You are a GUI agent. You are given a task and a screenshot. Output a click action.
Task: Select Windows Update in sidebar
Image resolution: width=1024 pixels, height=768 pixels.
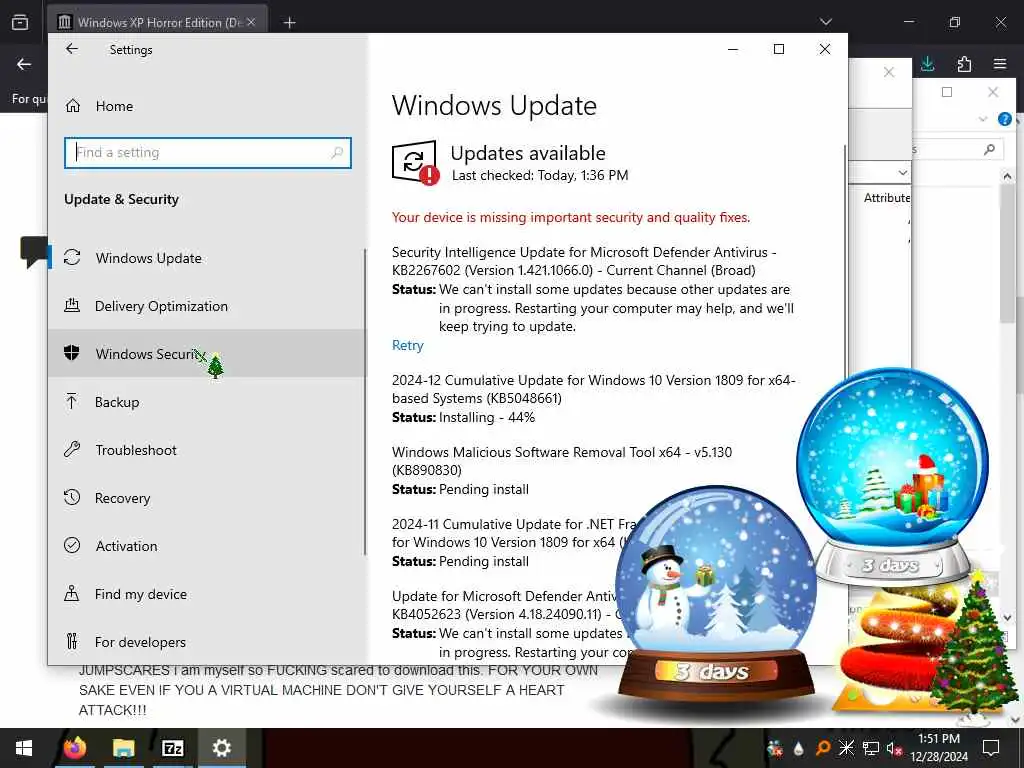click(208, 258)
